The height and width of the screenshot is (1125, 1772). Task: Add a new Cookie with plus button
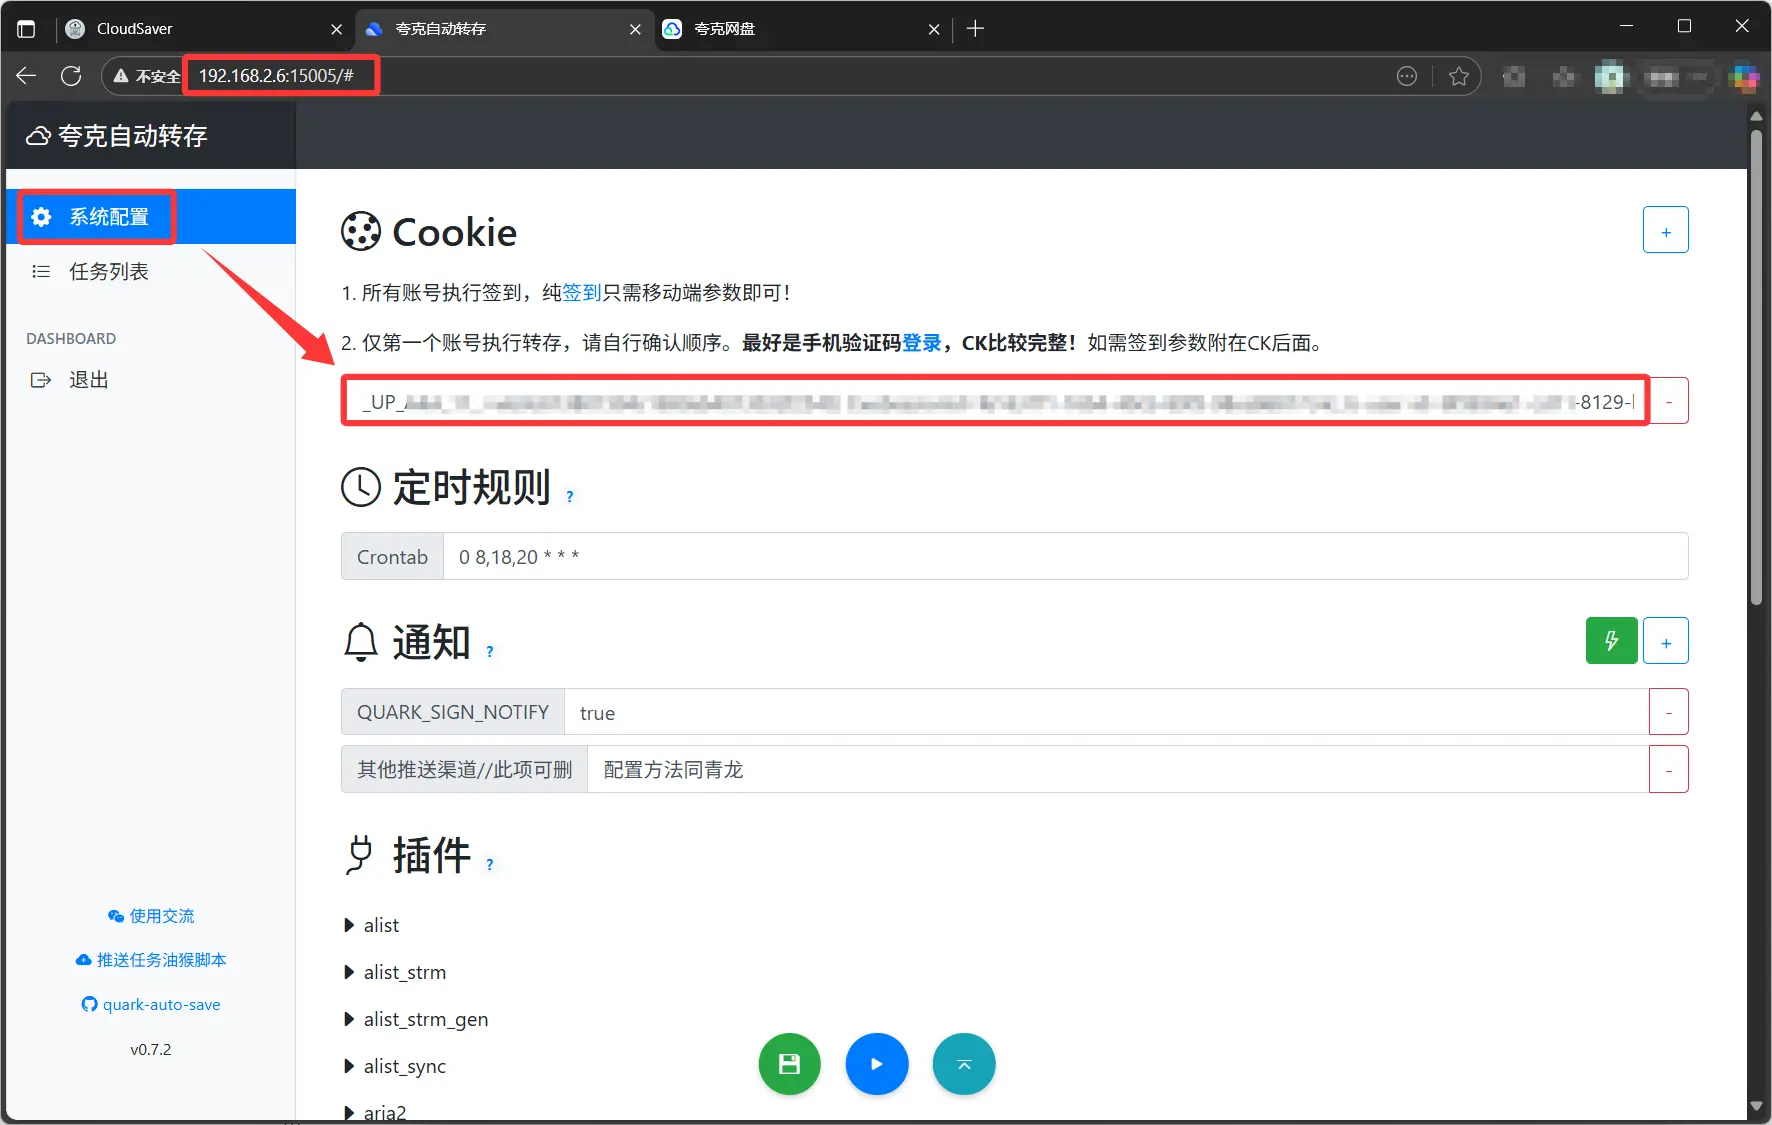(x=1665, y=231)
